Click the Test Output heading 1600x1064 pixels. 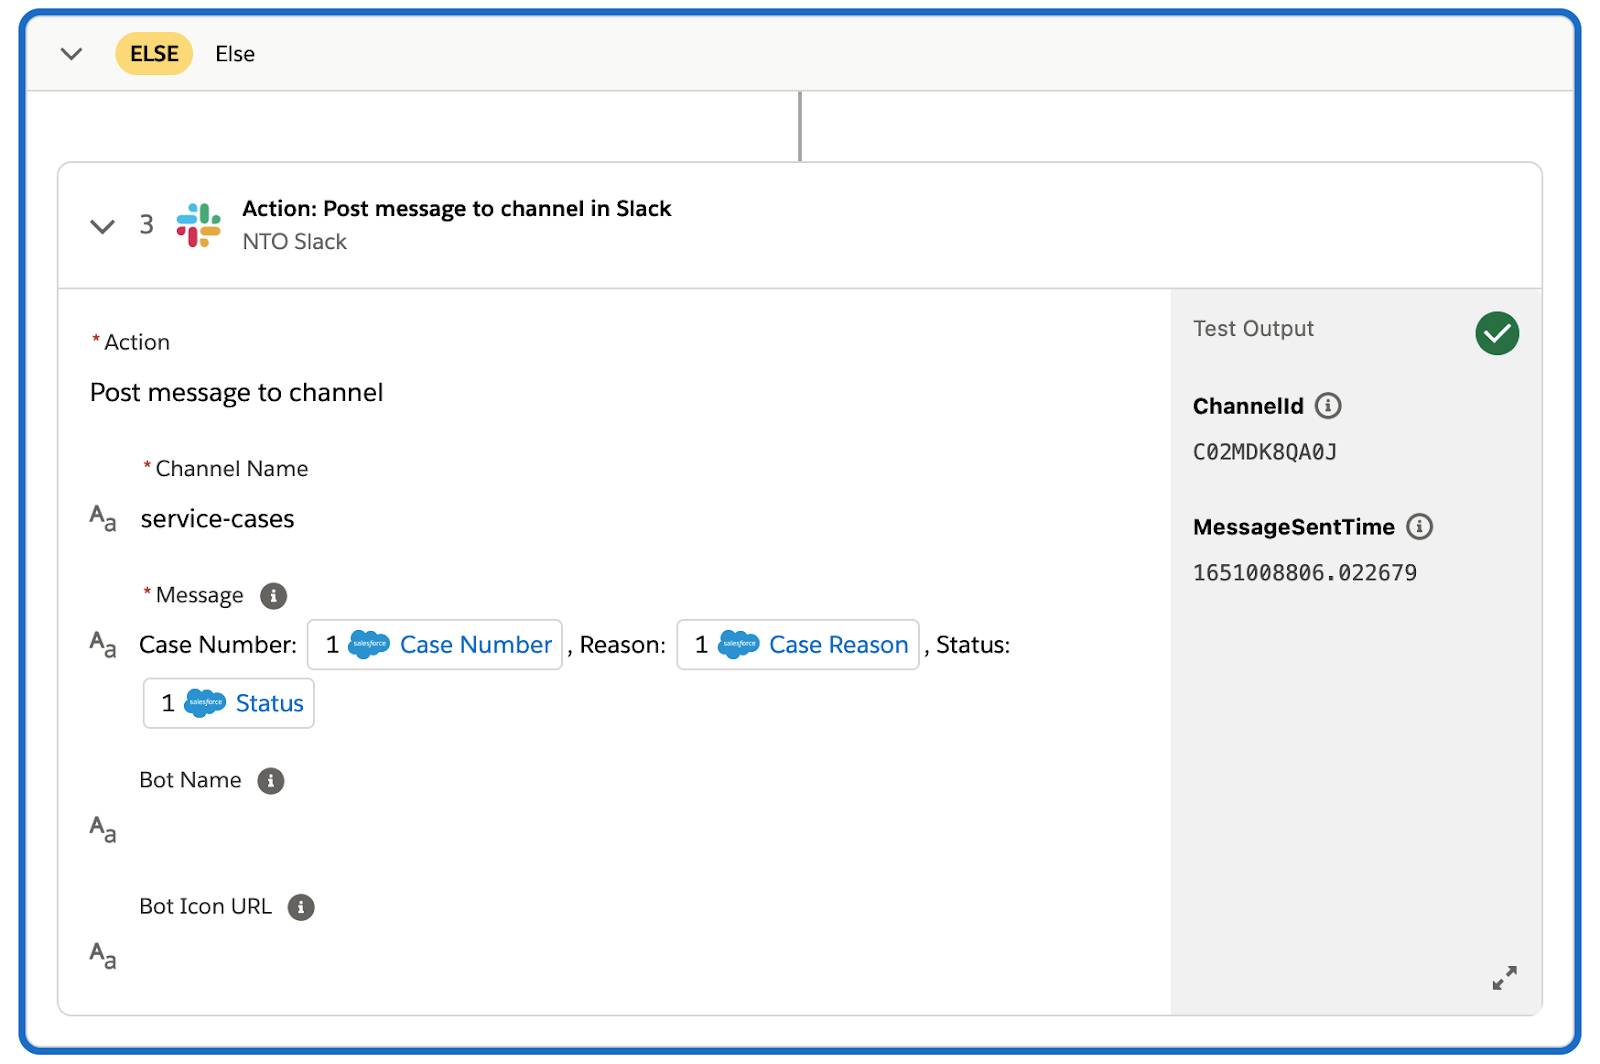point(1253,329)
